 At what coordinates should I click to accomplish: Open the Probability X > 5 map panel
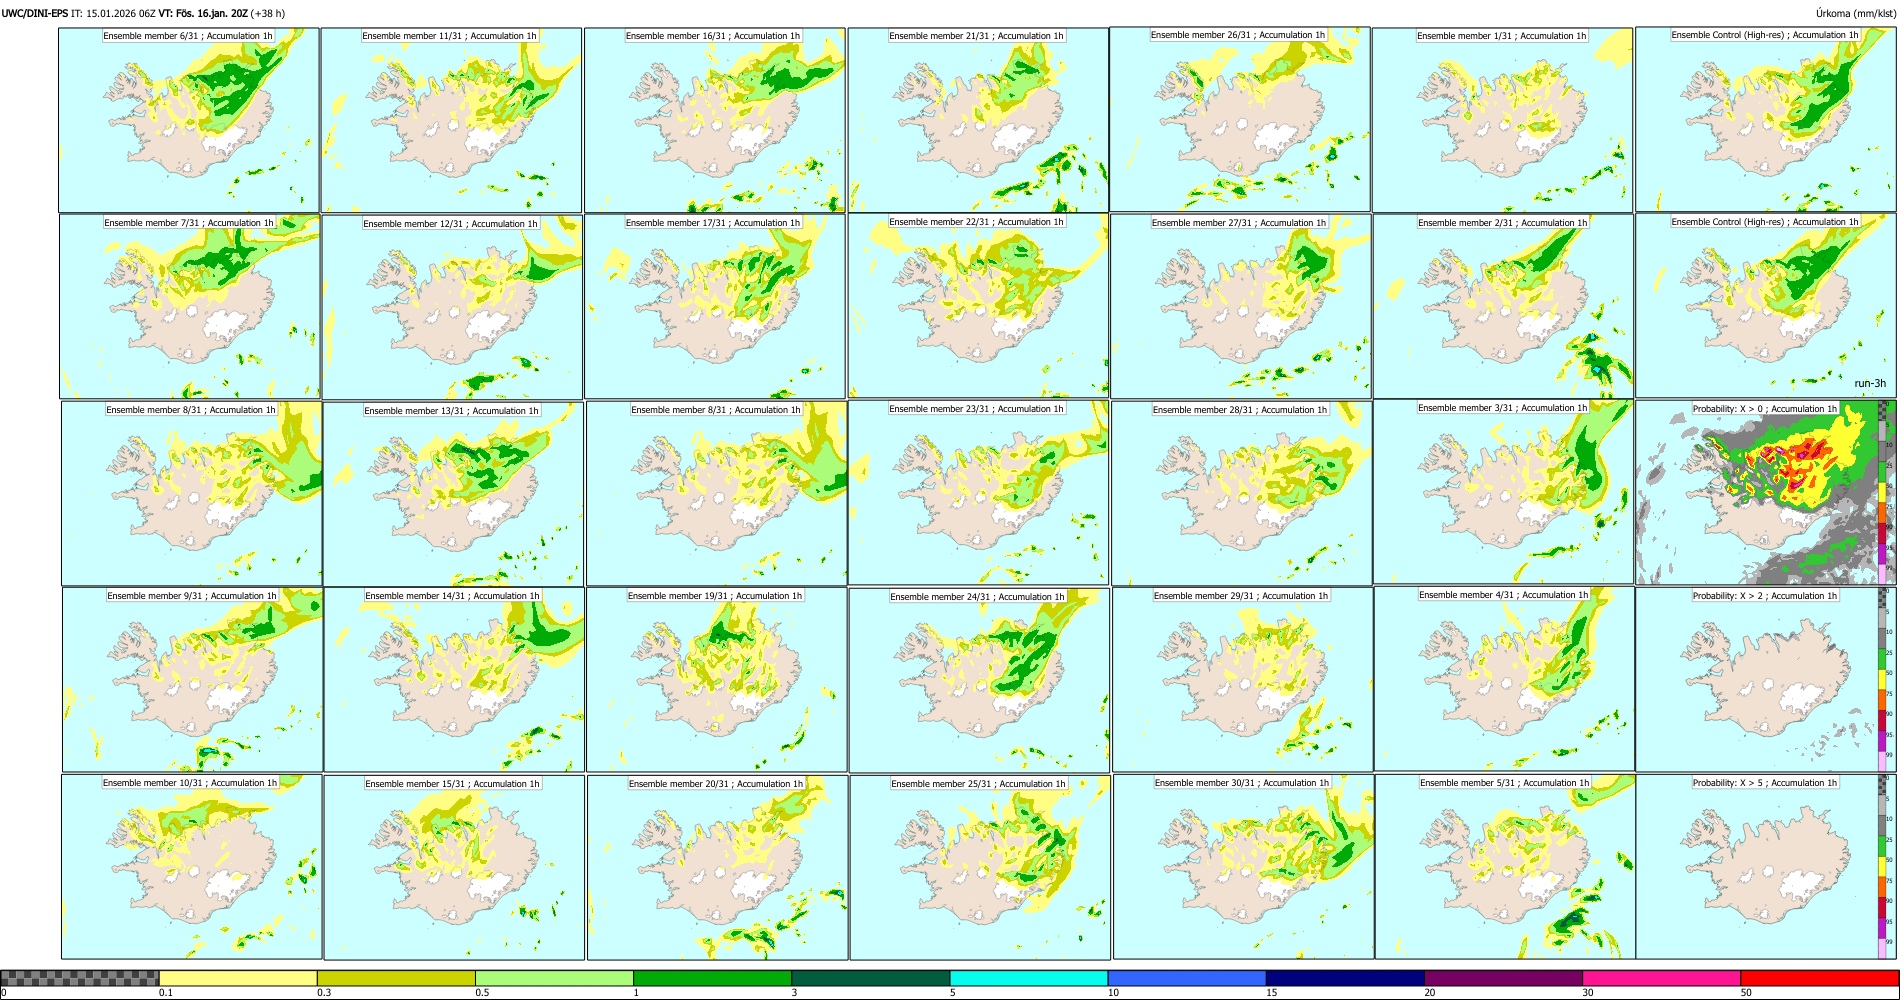tap(1766, 867)
